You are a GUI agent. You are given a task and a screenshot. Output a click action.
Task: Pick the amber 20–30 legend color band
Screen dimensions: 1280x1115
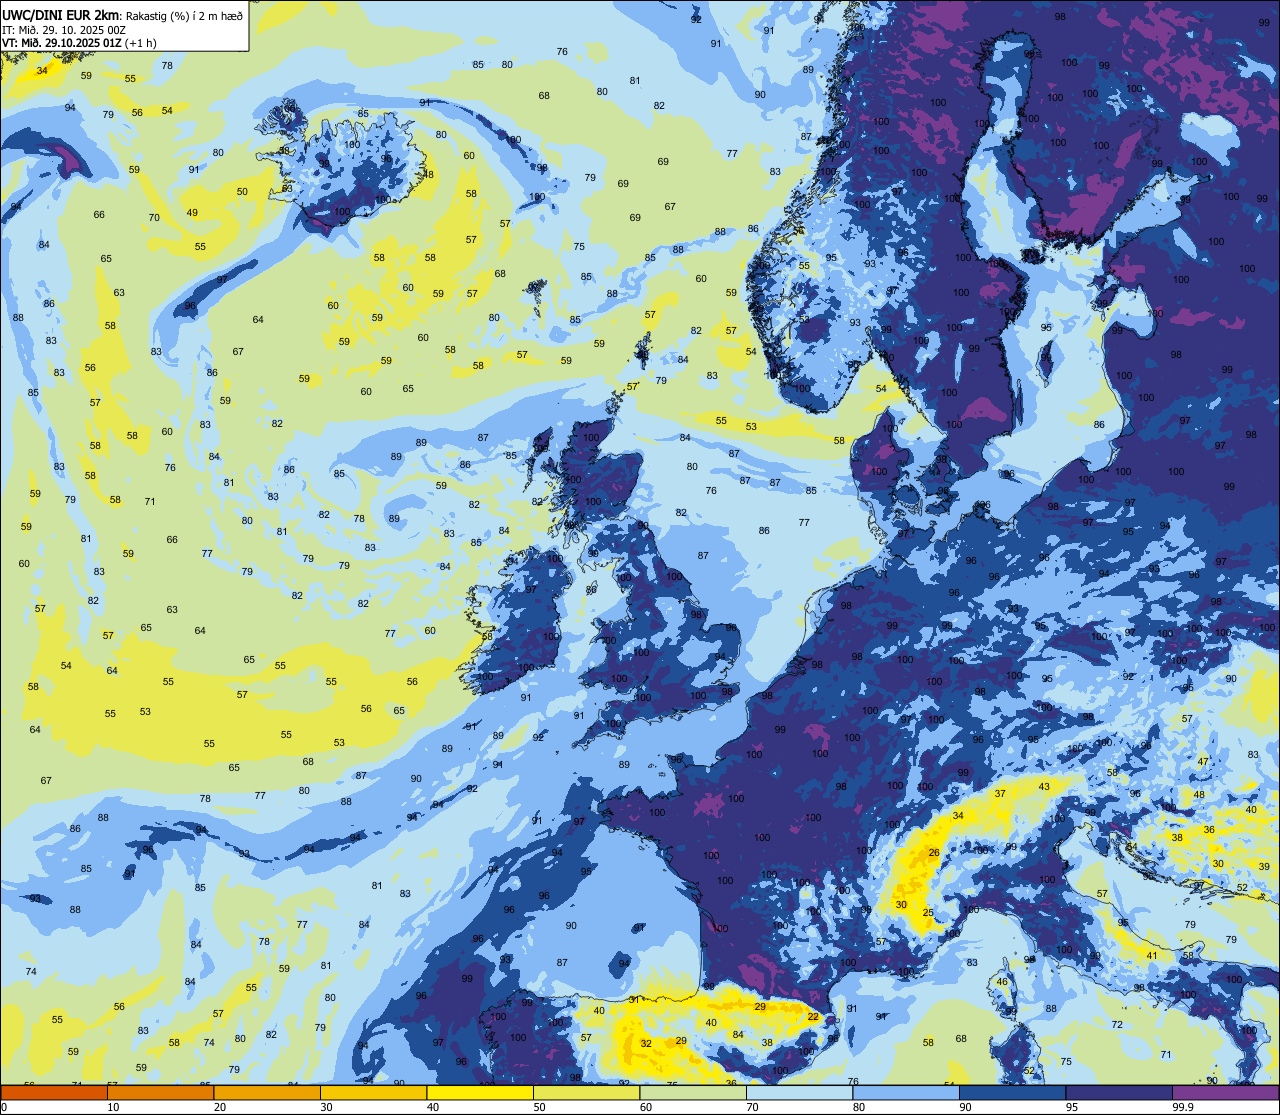point(267,1093)
